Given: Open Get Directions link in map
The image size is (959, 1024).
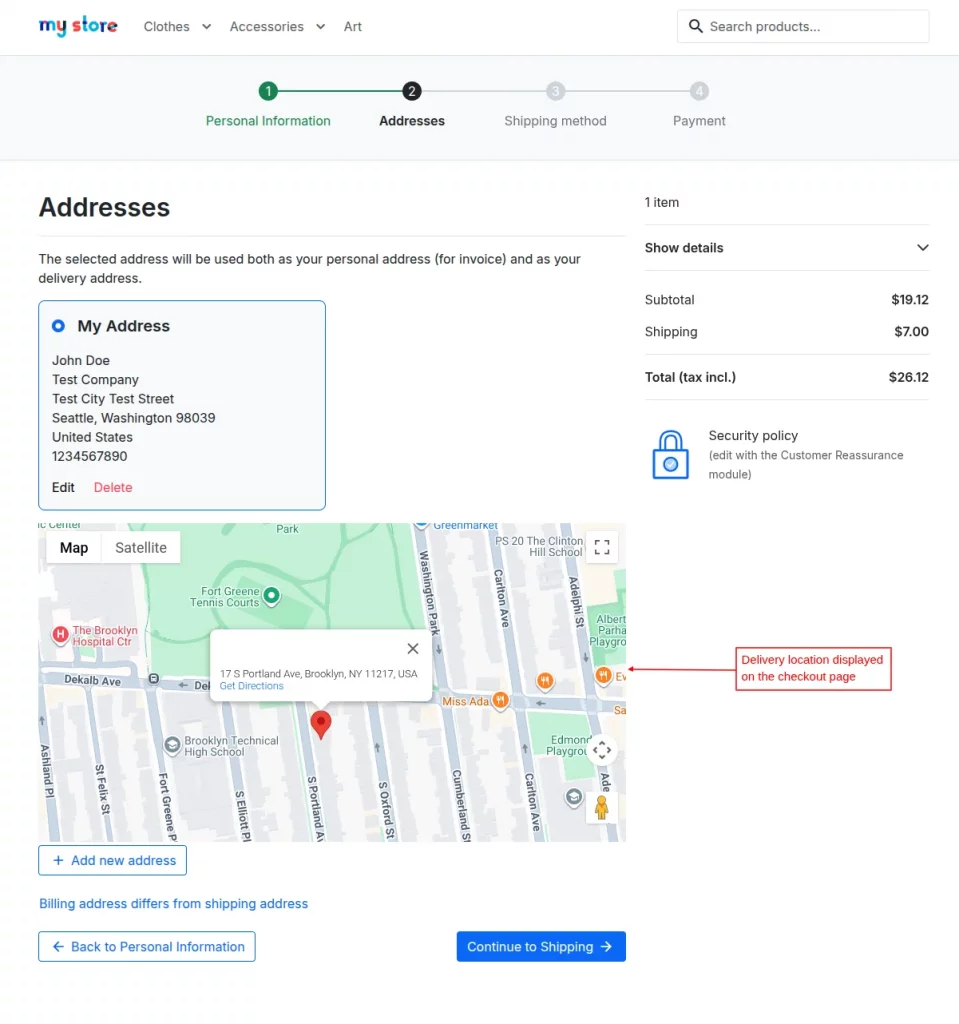Looking at the screenshot, I should [x=252, y=686].
